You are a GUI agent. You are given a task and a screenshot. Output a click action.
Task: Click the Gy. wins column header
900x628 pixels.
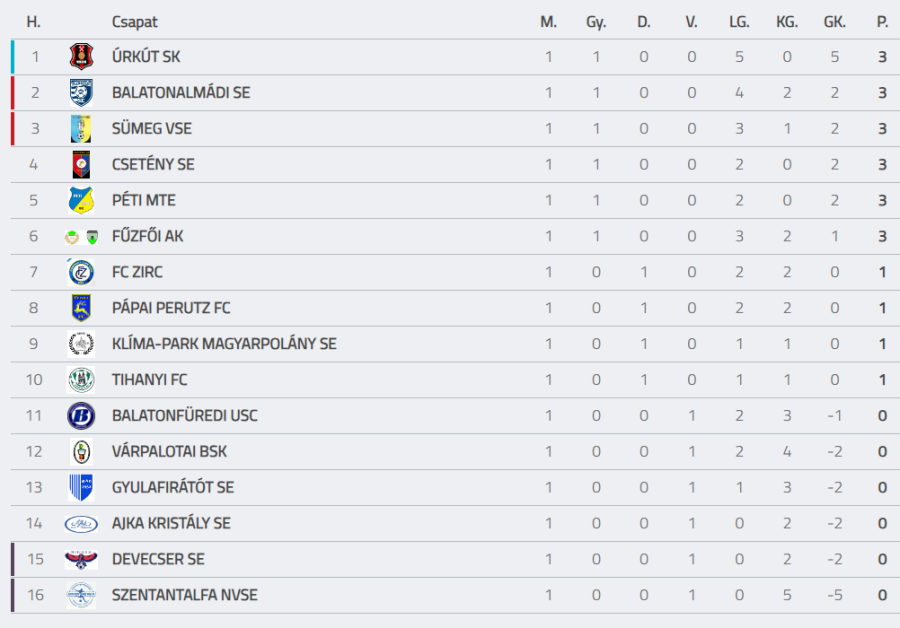596,22
